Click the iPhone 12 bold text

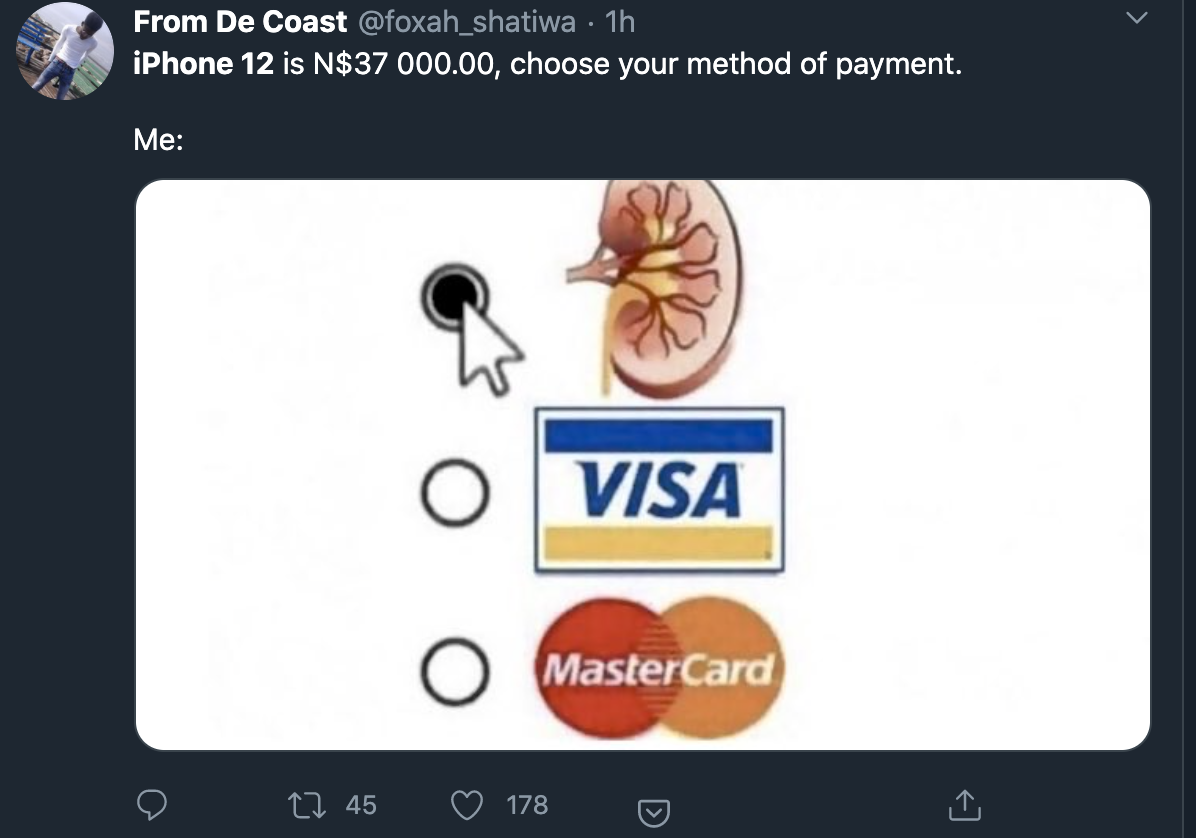(204, 64)
